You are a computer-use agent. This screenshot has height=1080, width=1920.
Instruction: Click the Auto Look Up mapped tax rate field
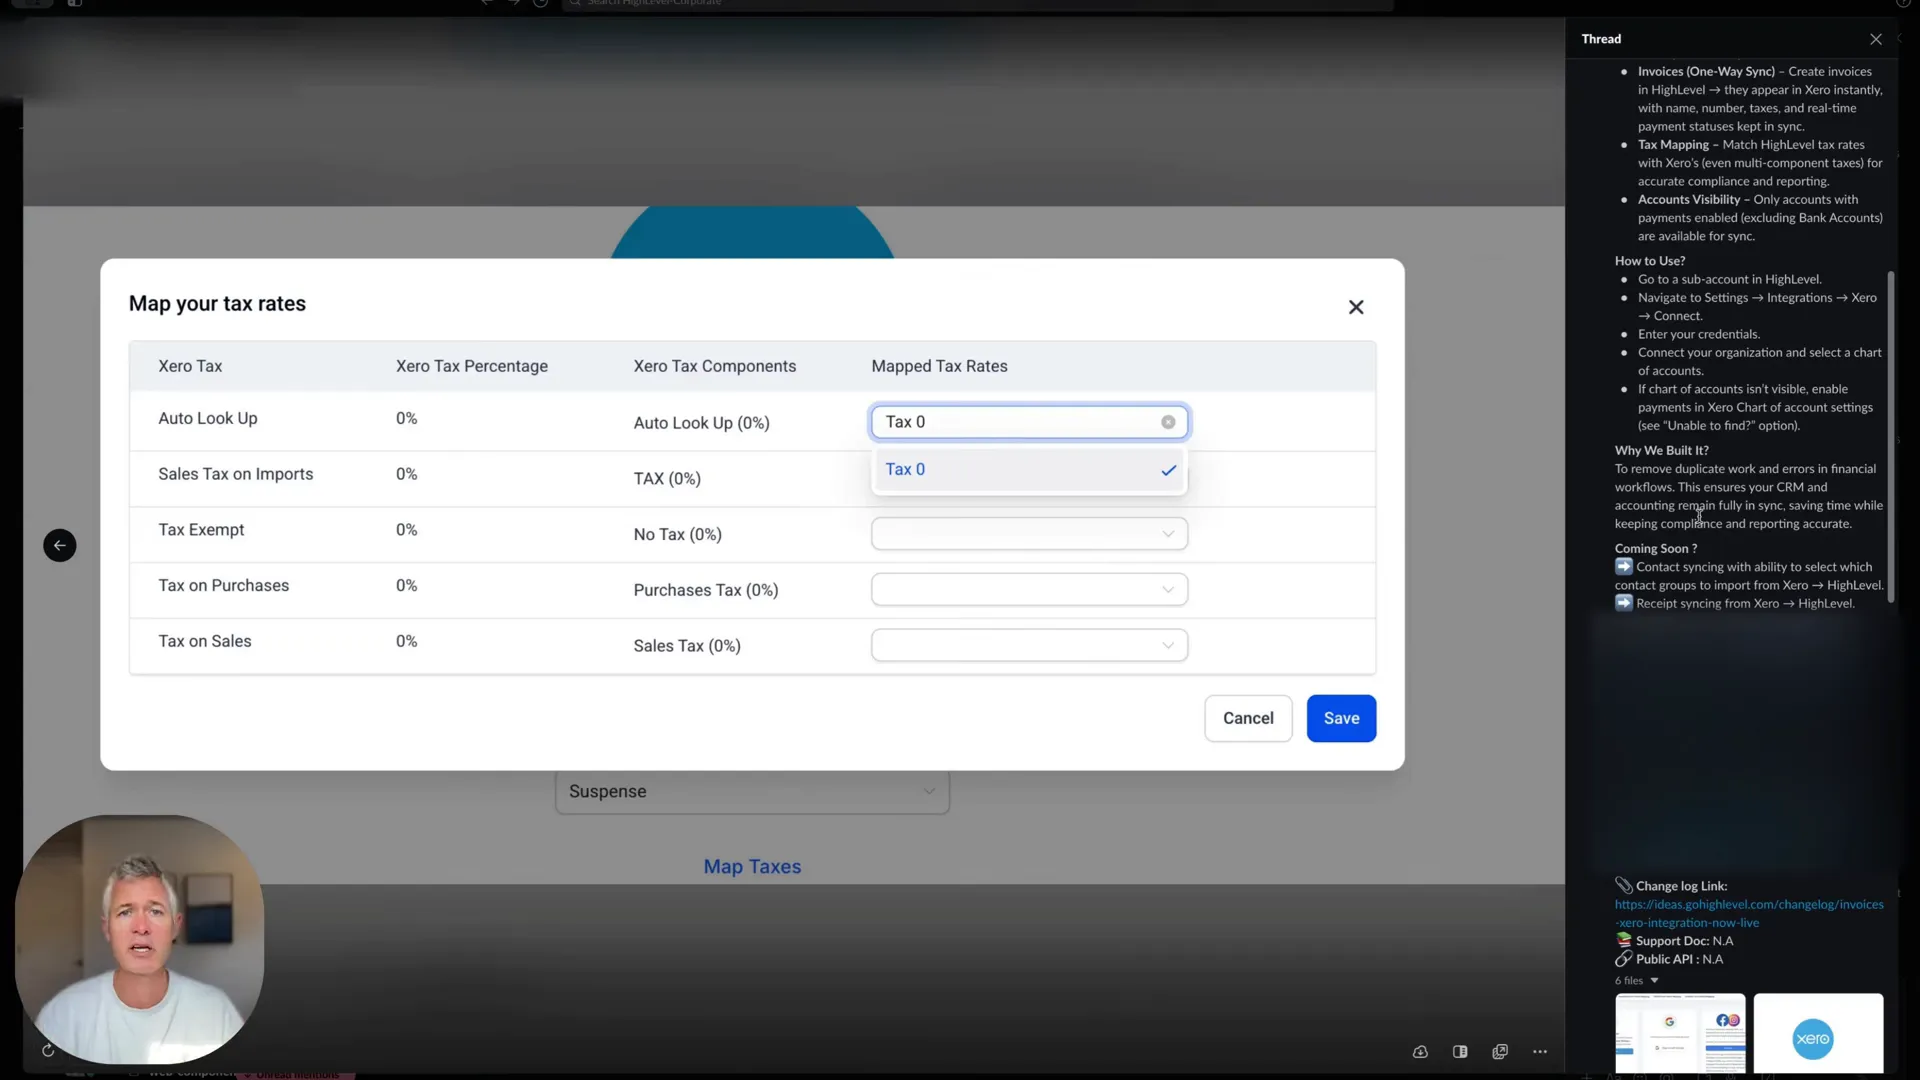1029,422
